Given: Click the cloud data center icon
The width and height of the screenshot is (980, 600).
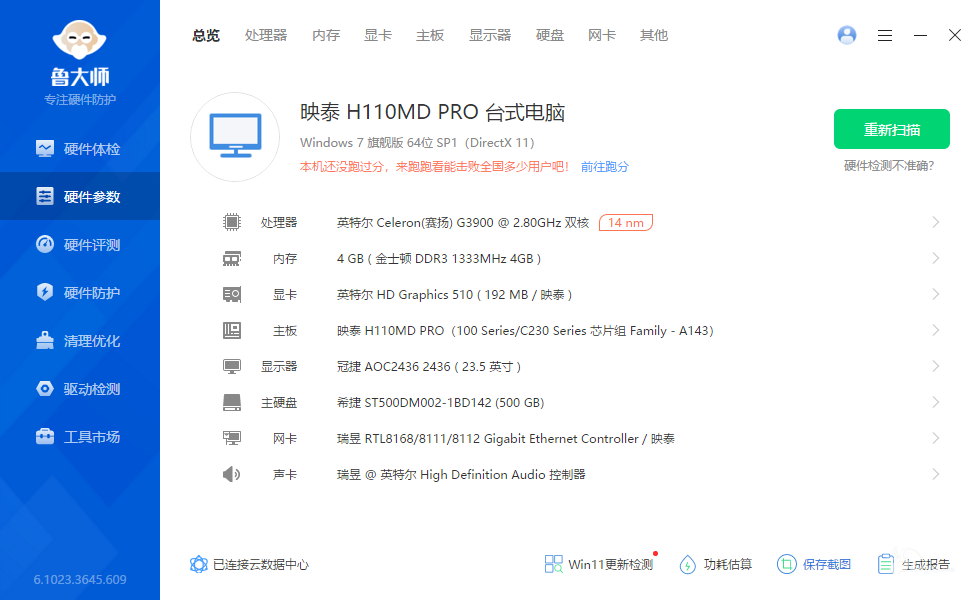Looking at the screenshot, I should click(x=198, y=564).
